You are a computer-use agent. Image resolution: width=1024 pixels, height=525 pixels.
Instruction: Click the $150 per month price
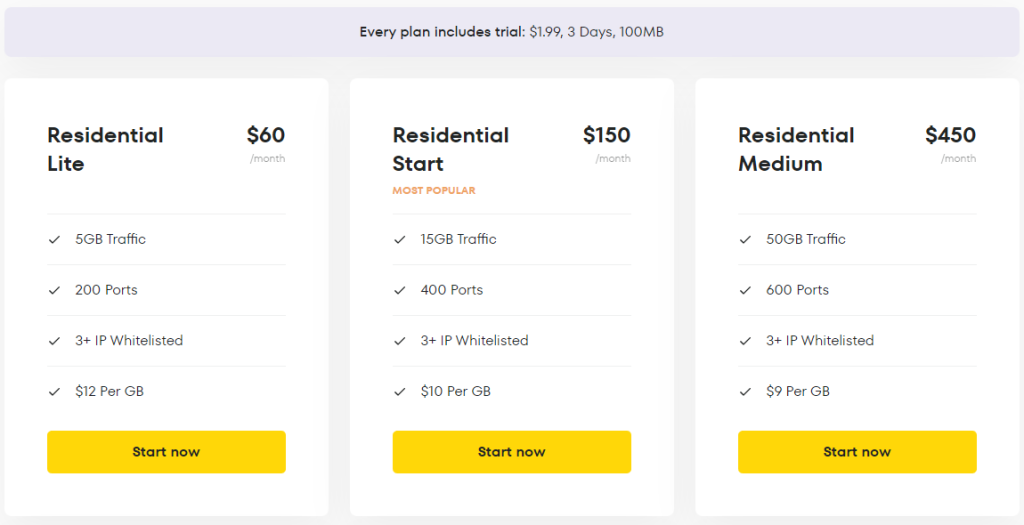pos(607,136)
